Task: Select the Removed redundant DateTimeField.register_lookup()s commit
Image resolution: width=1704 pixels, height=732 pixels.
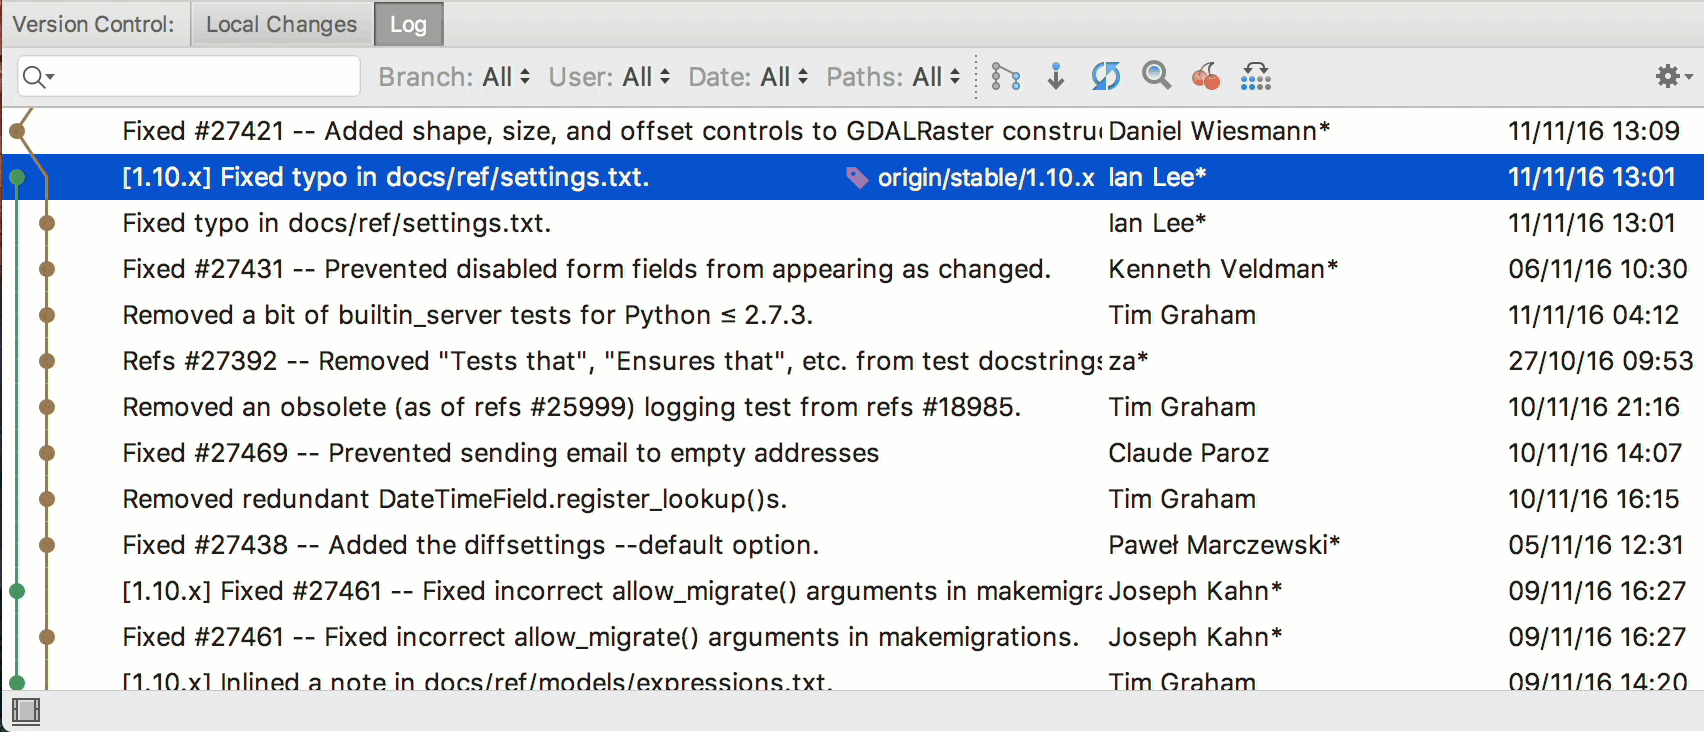Action: coord(455,499)
